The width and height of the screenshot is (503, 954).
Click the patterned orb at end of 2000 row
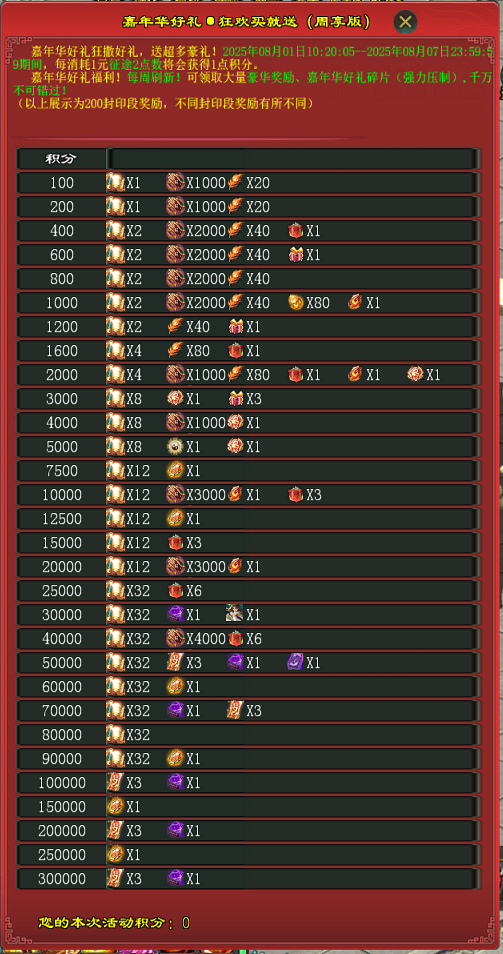(415, 374)
